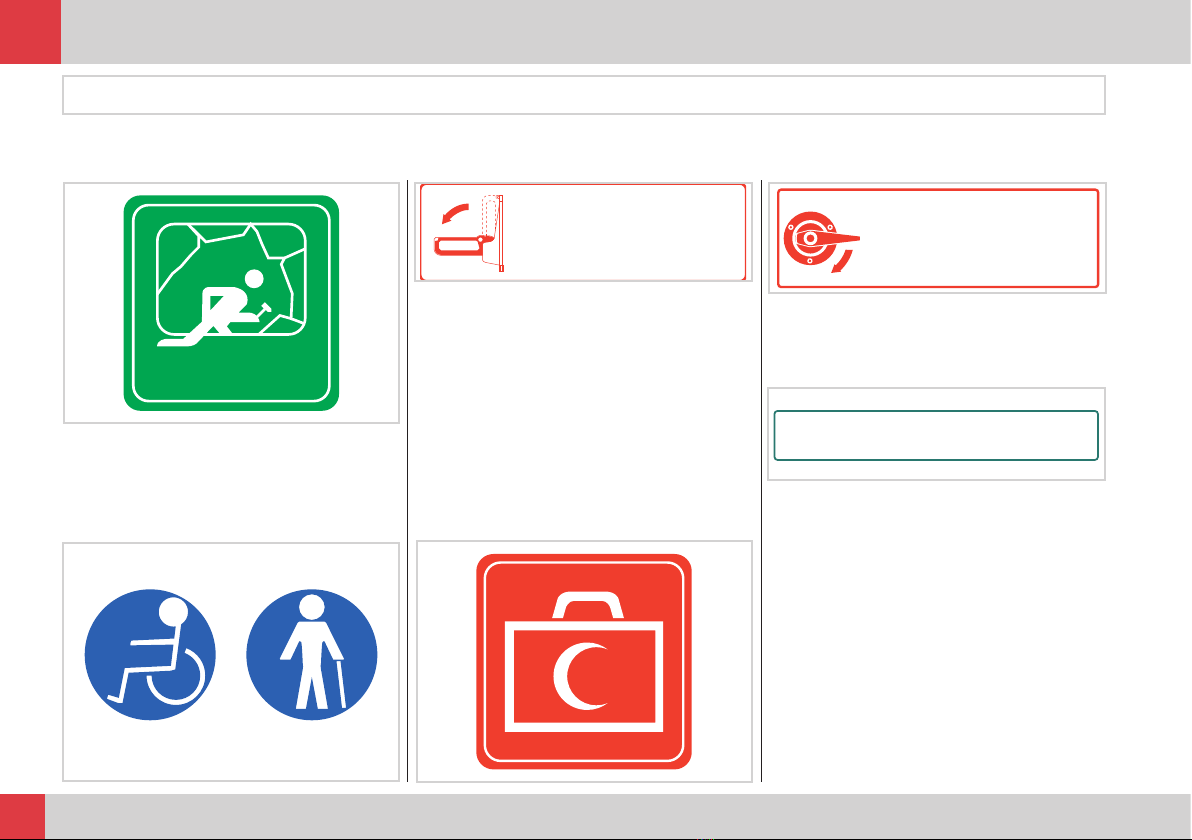The height and width of the screenshot is (840, 1192).
Task: Click the gray footer bar at the bottom
Action: [x=618, y=816]
